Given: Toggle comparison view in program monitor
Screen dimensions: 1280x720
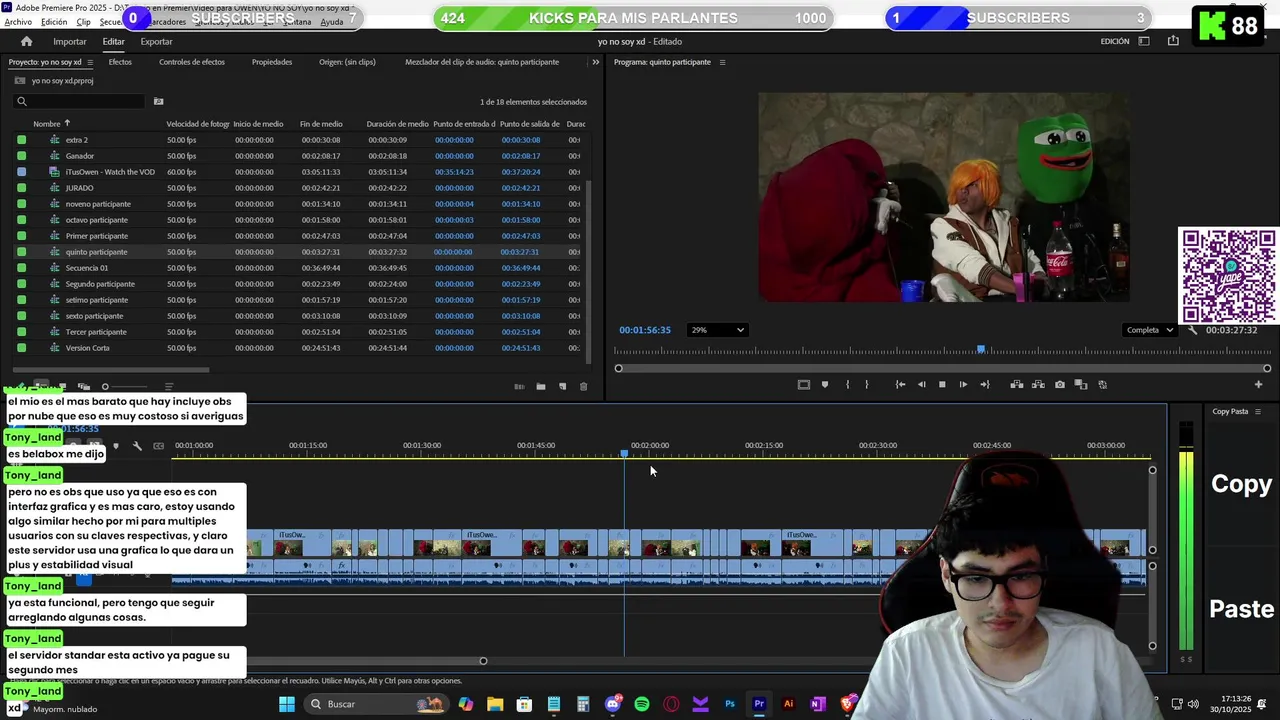Looking at the screenshot, I should 1081,385.
